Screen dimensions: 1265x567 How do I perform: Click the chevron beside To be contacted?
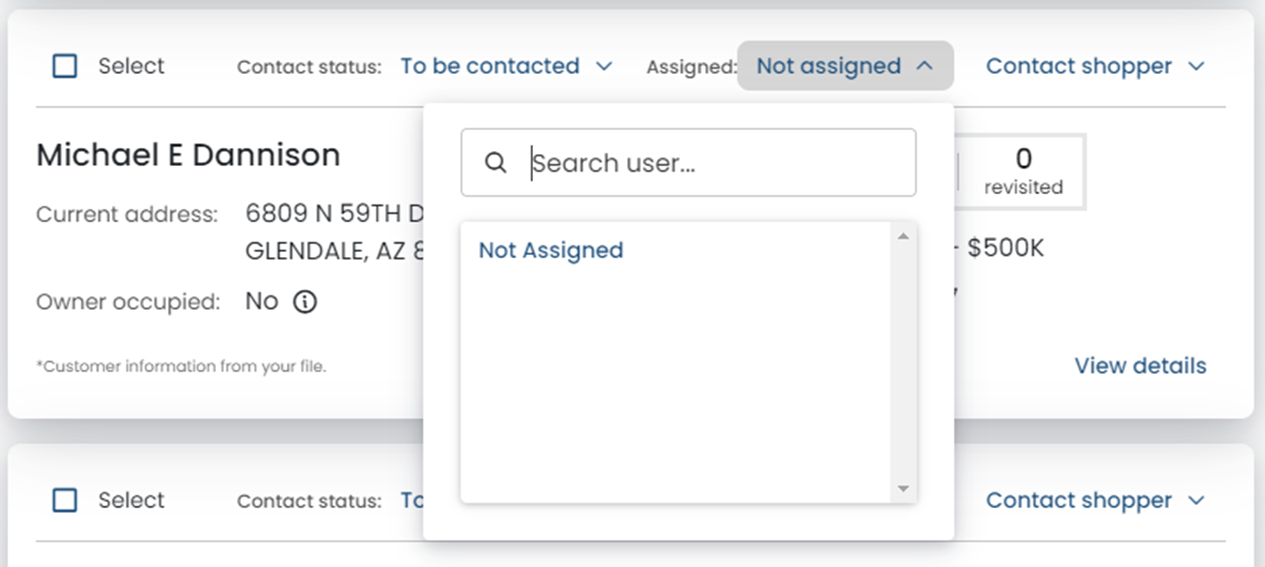click(x=603, y=66)
